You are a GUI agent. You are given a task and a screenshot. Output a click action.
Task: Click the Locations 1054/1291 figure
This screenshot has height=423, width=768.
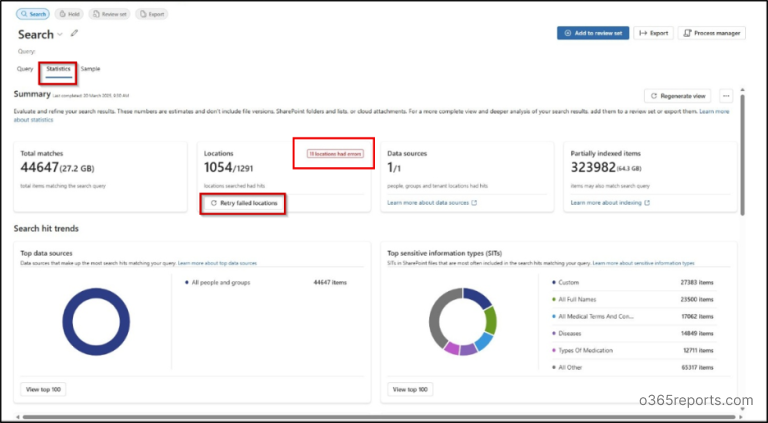tap(228, 168)
